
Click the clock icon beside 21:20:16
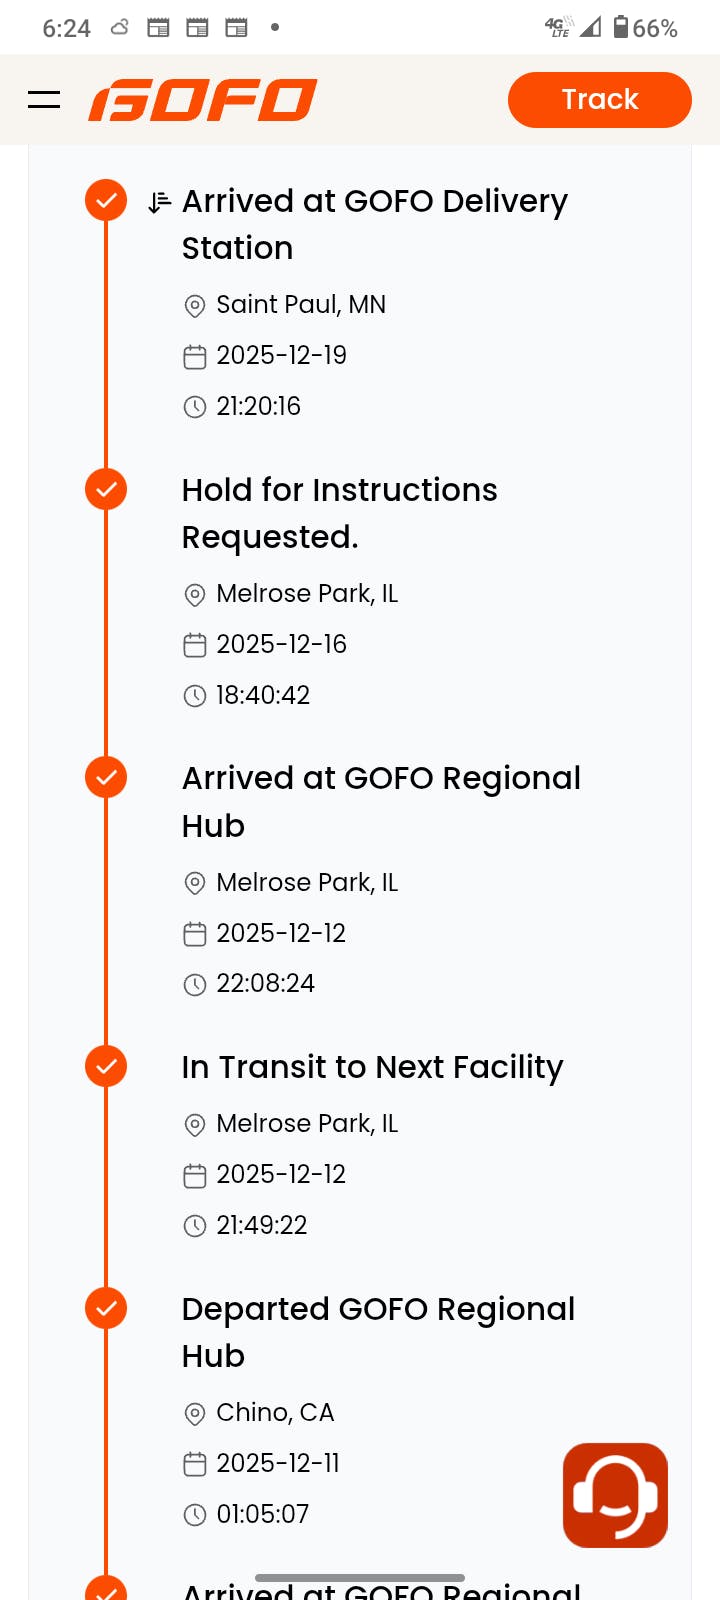(195, 407)
